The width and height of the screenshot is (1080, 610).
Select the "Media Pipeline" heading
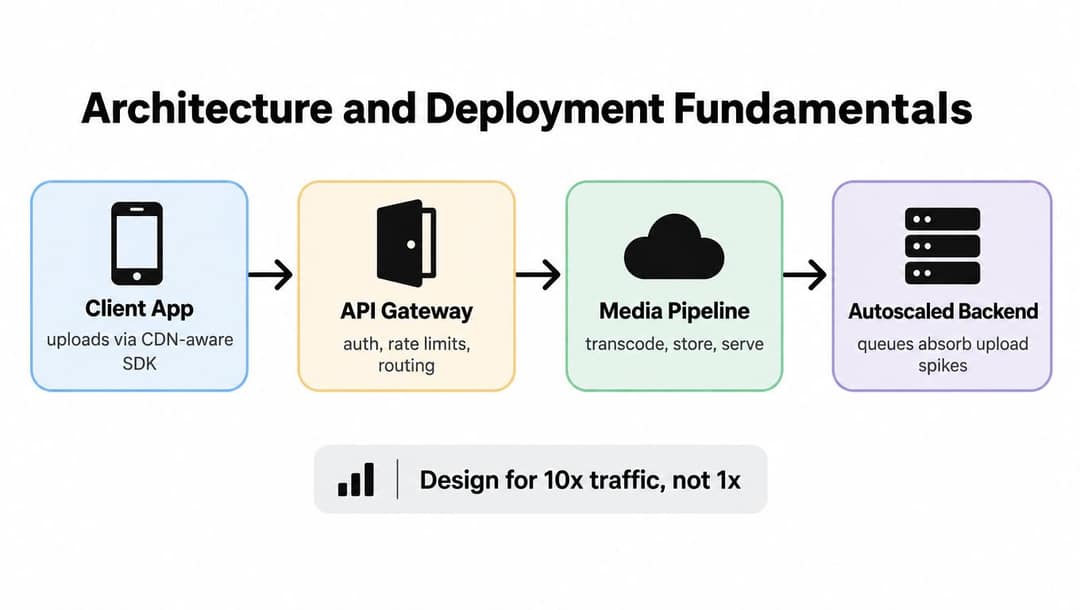pos(674,311)
